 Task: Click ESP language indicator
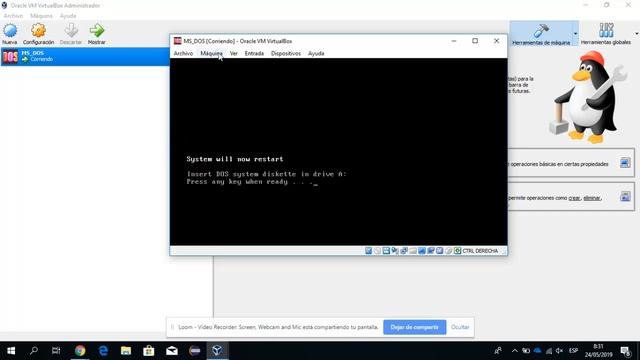573,351
